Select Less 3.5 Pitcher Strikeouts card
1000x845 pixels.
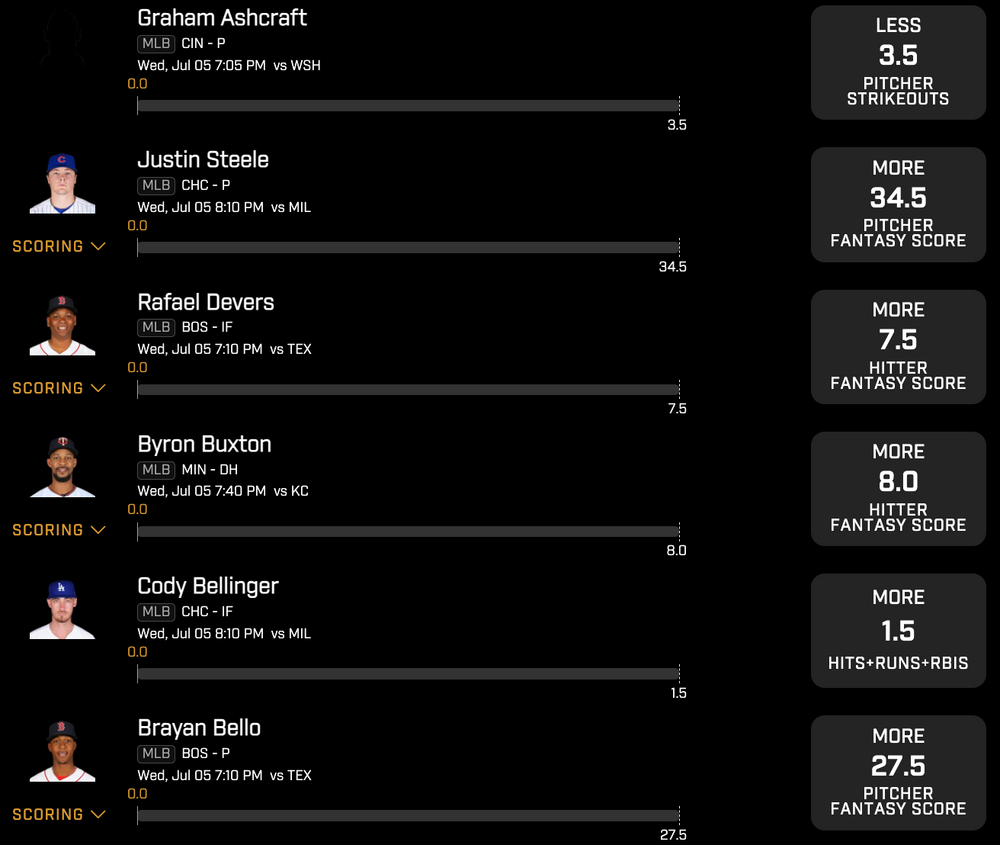tap(898, 62)
